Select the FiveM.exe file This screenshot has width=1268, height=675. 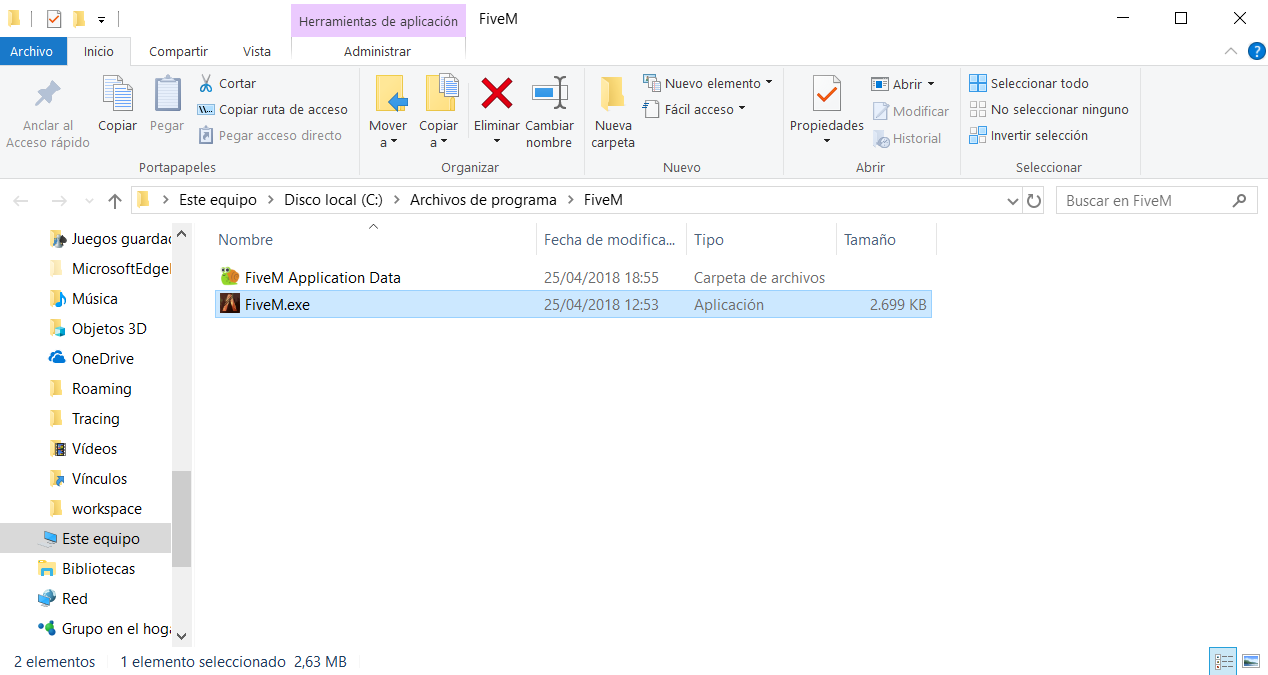(573, 304)
